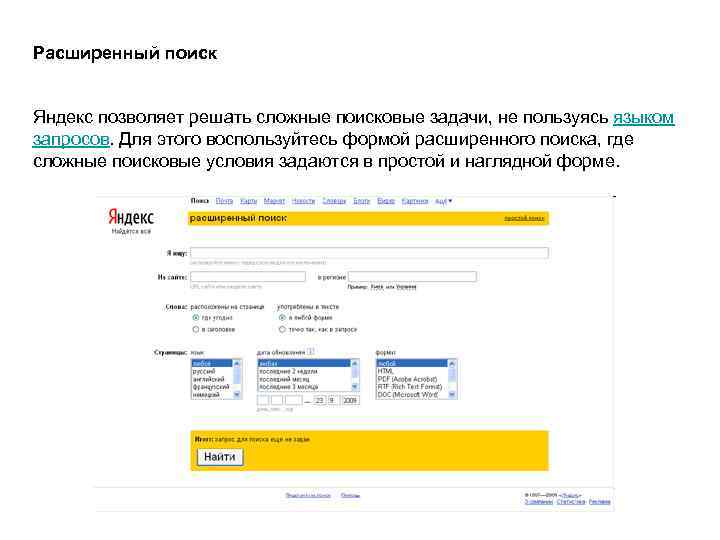Click the Киев example region link
The image size is (720, 540).
click(x=377, y=287)
